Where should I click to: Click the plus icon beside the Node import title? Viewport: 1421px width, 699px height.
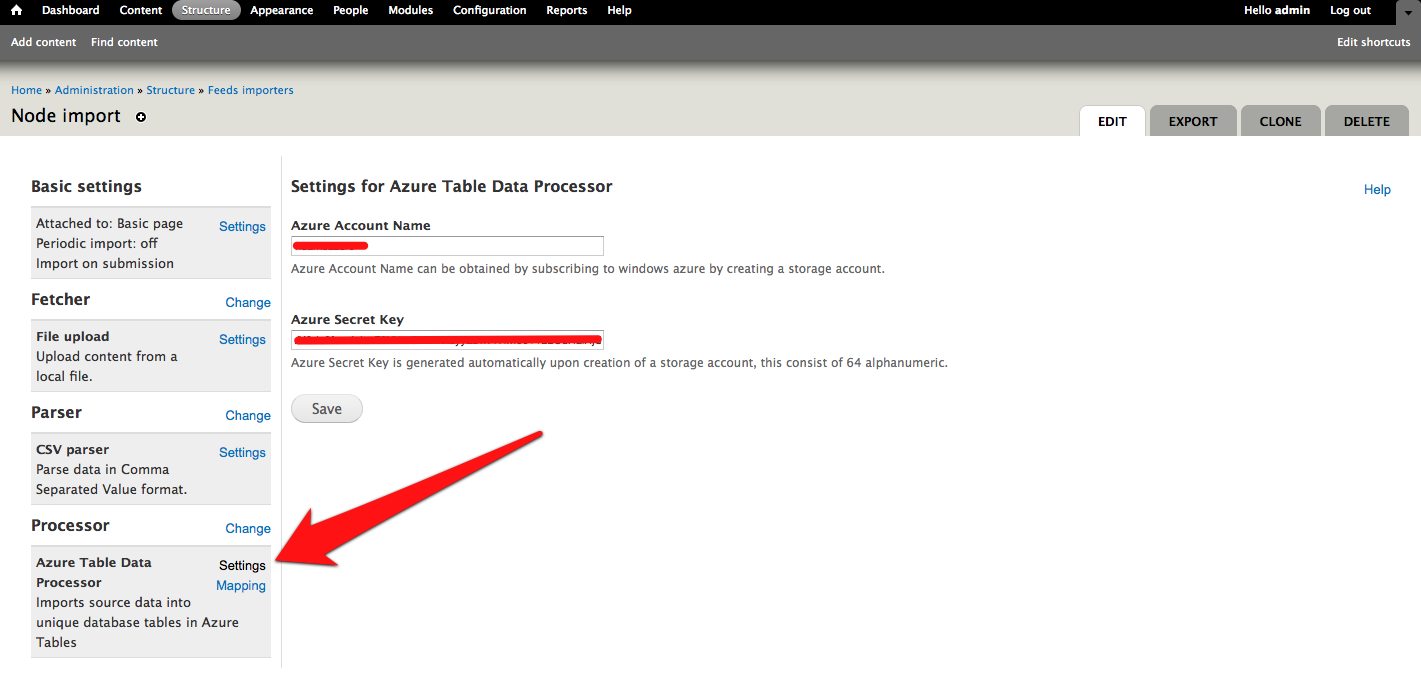(140, 117)
